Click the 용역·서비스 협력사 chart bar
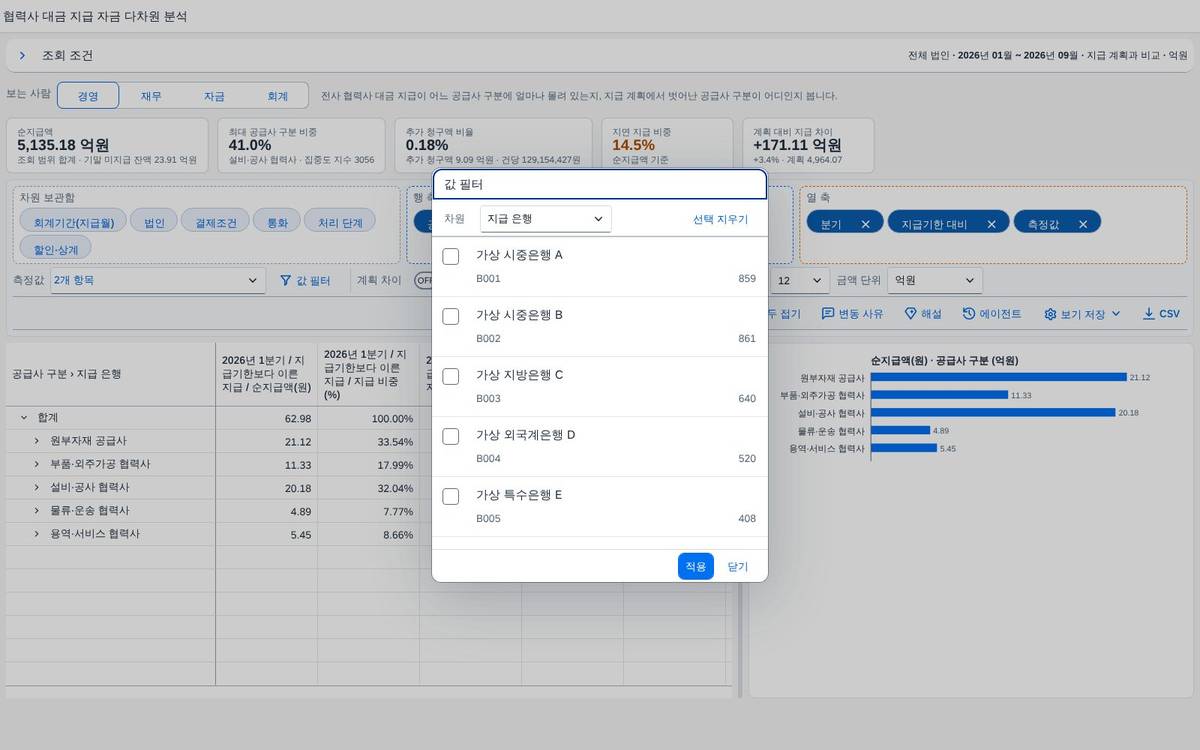 904,448
